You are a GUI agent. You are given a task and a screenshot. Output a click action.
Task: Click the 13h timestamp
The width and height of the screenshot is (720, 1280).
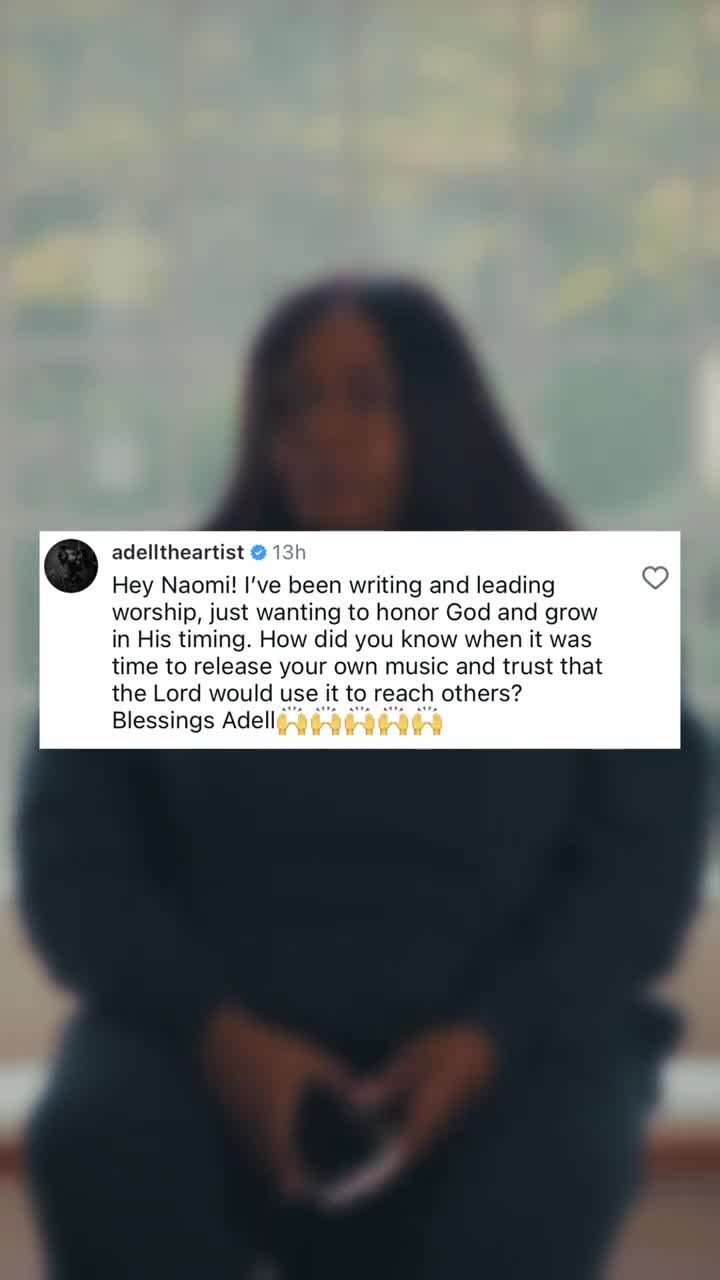click(289, 552)
